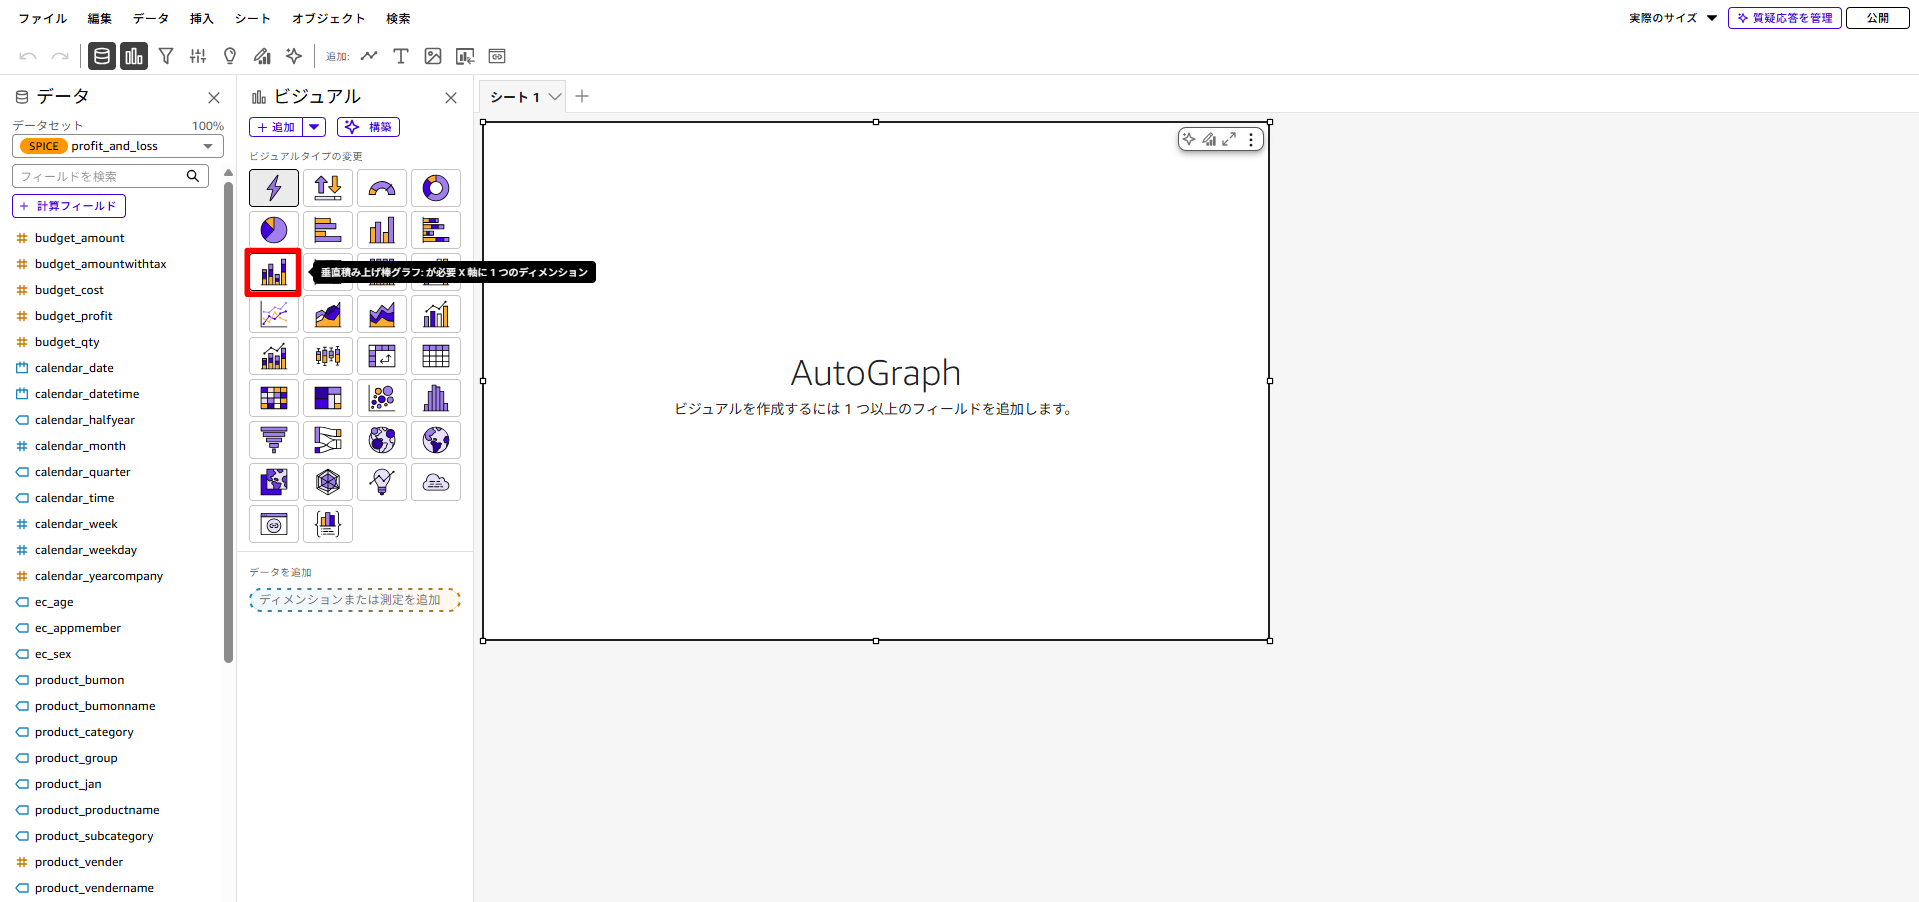Screen dimensions: 1919x902
Task: Choose the heat map visual type
Action: tap(274, 398)
